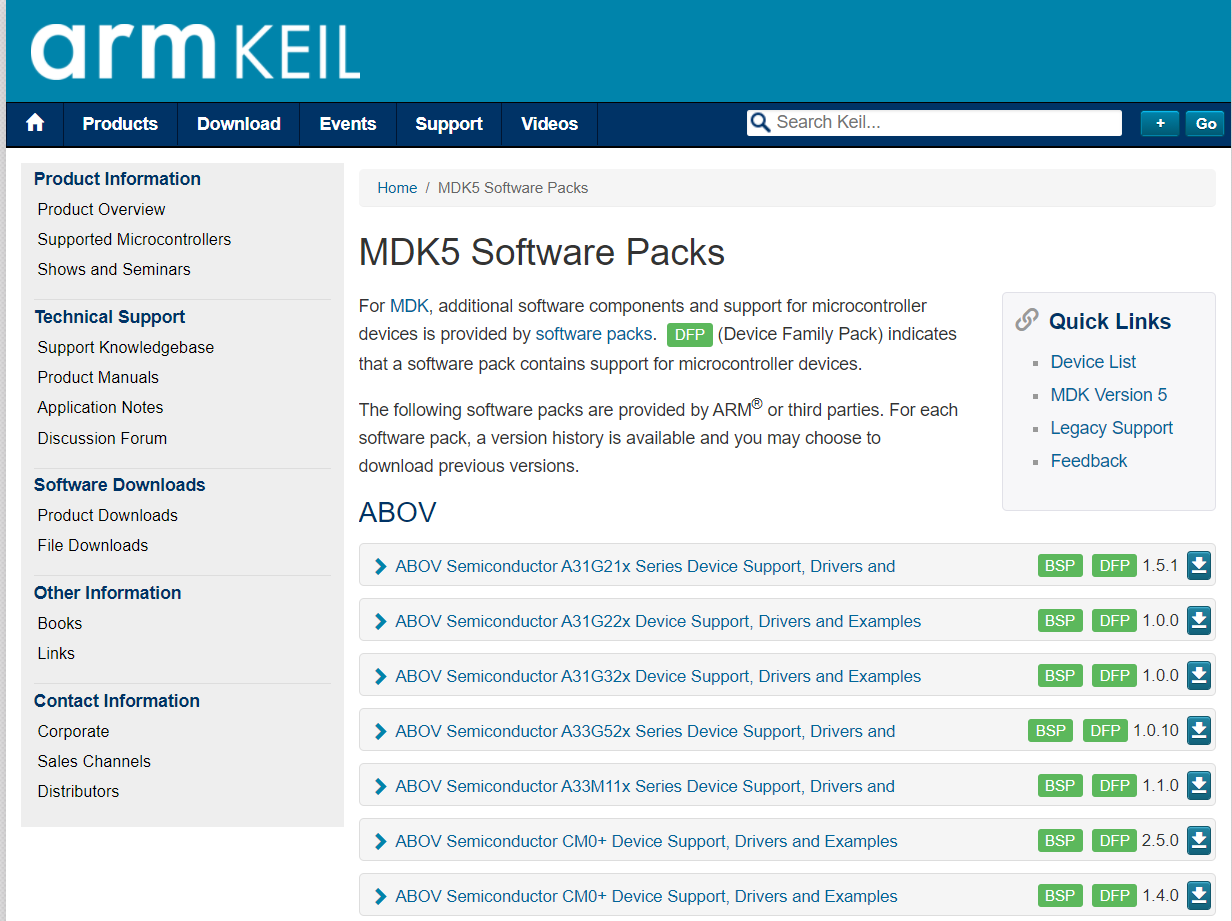Viewport: 1232px width, 921px height.
Task: Click version number 1.5.1
Action: 1161,566
